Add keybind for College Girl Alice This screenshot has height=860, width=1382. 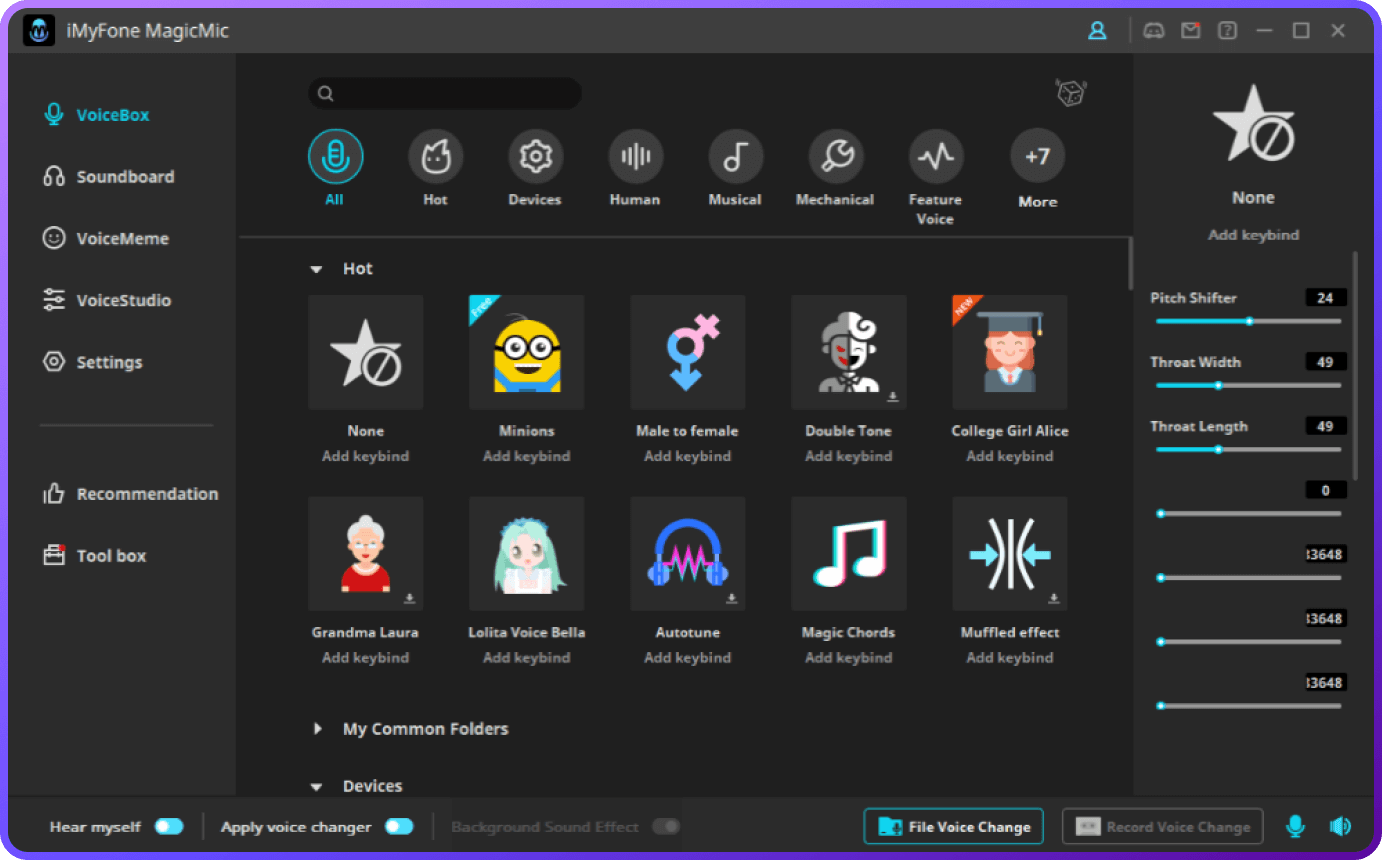(1010, 456)
